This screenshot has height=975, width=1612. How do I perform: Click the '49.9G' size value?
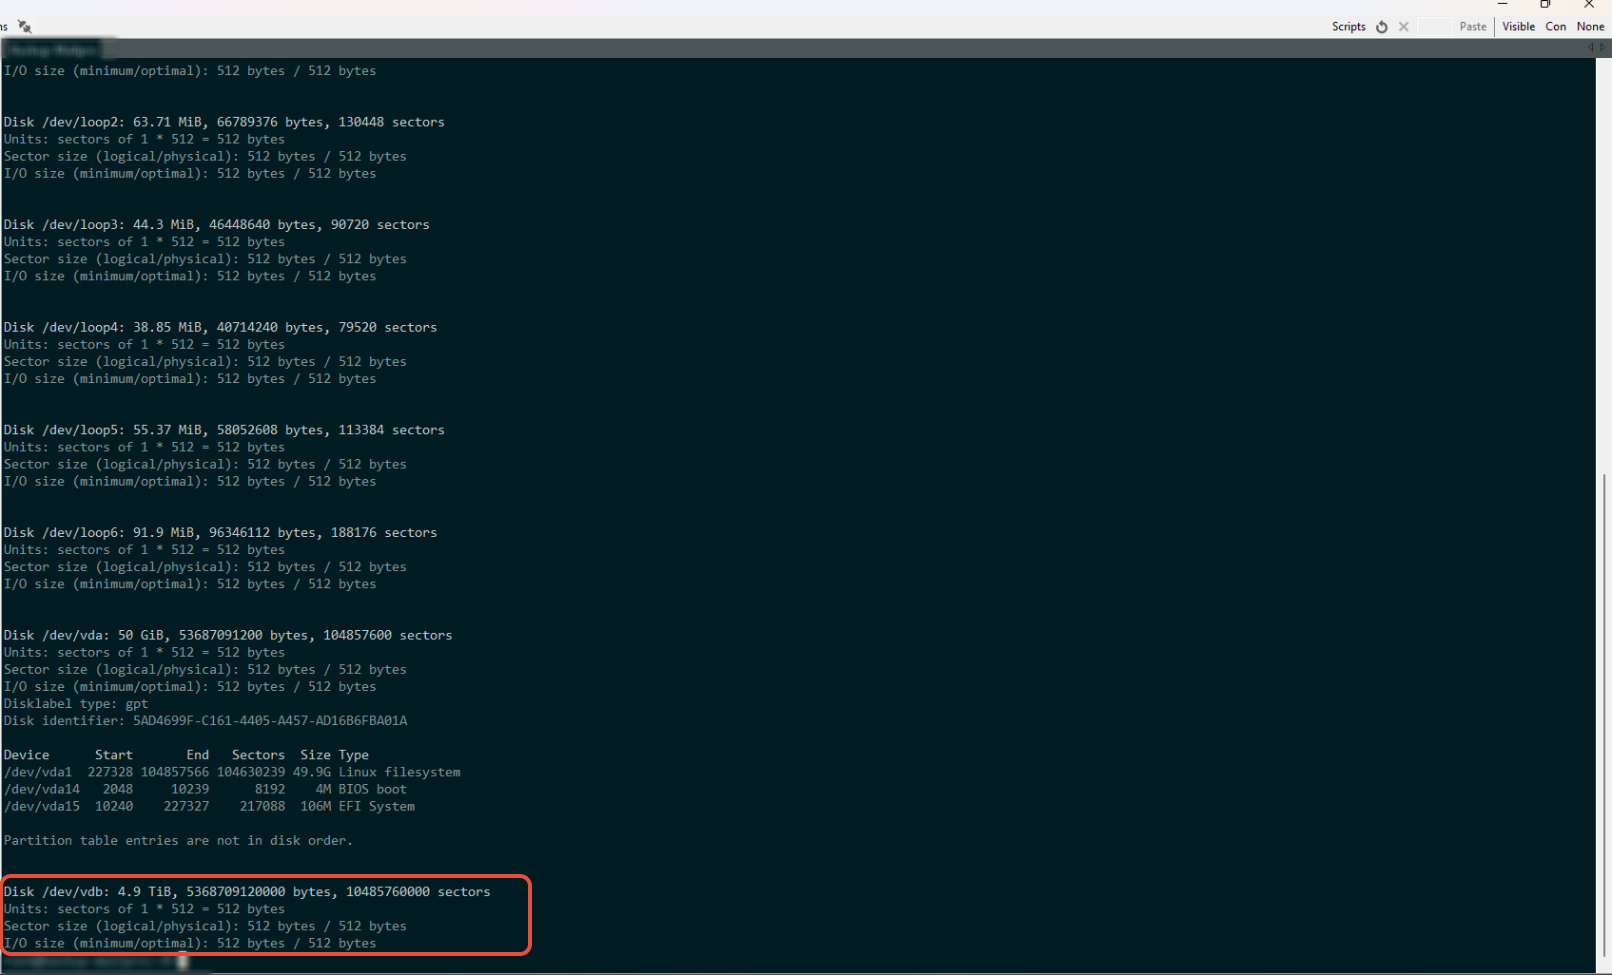tap(312, 772)
